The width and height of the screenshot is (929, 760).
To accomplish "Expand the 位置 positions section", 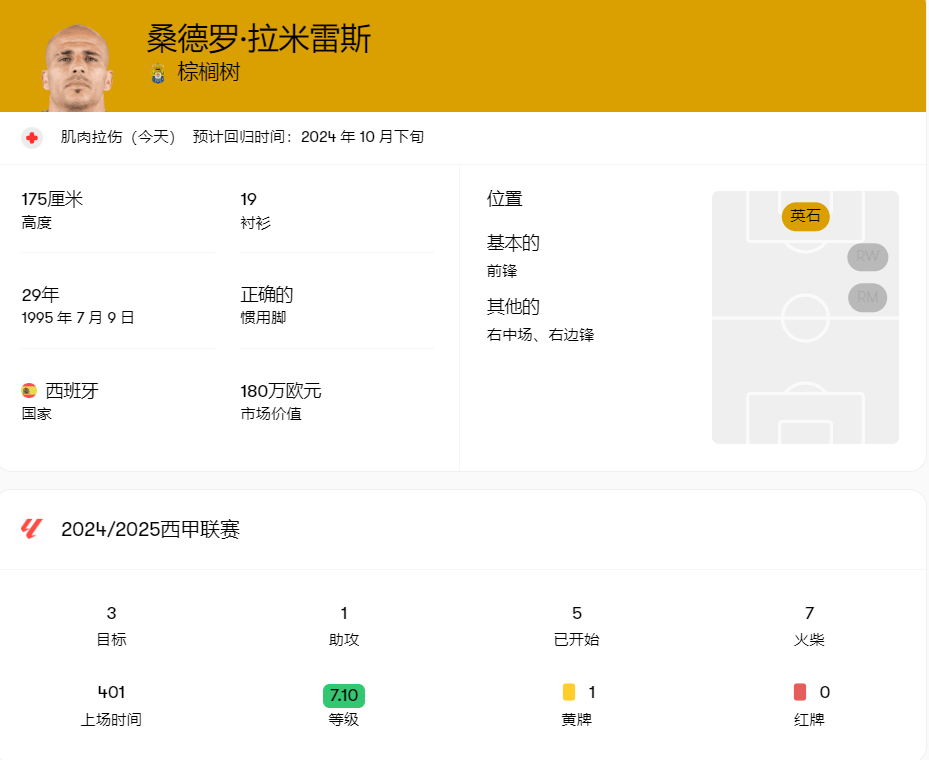I will tap(505, 199).
